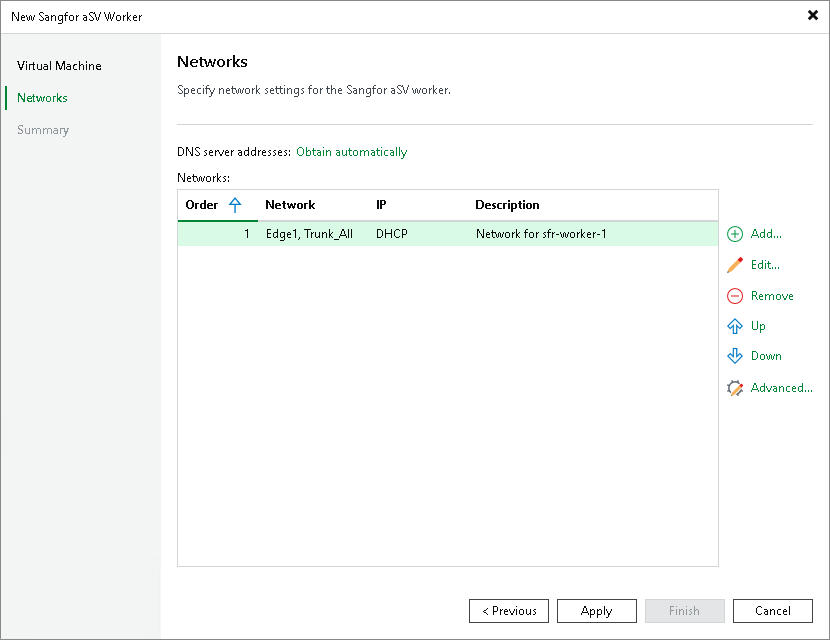Go to the Virtual Machine step
Screen dimensions: 830x640
click(59, 66)
